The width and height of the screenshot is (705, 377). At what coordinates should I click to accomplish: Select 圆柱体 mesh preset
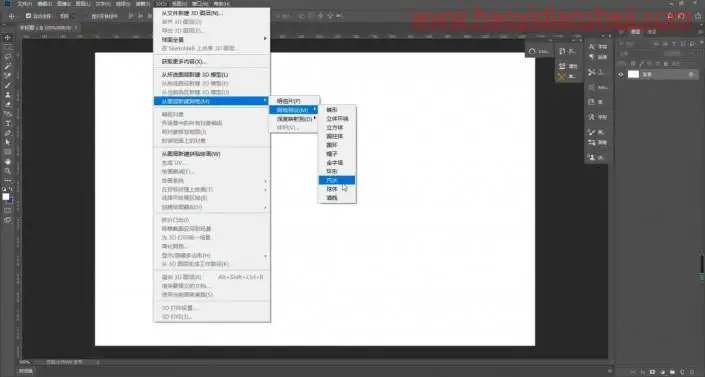[337, 136]
